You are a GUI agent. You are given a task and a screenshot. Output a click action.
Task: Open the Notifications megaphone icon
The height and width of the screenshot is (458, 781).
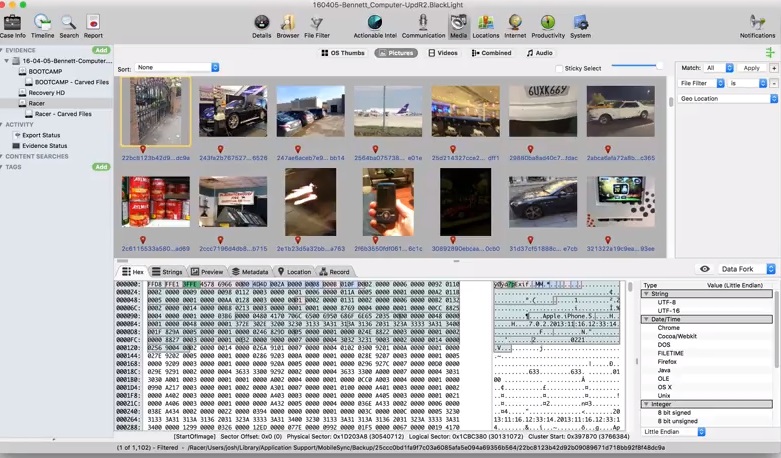coord(757,21)
